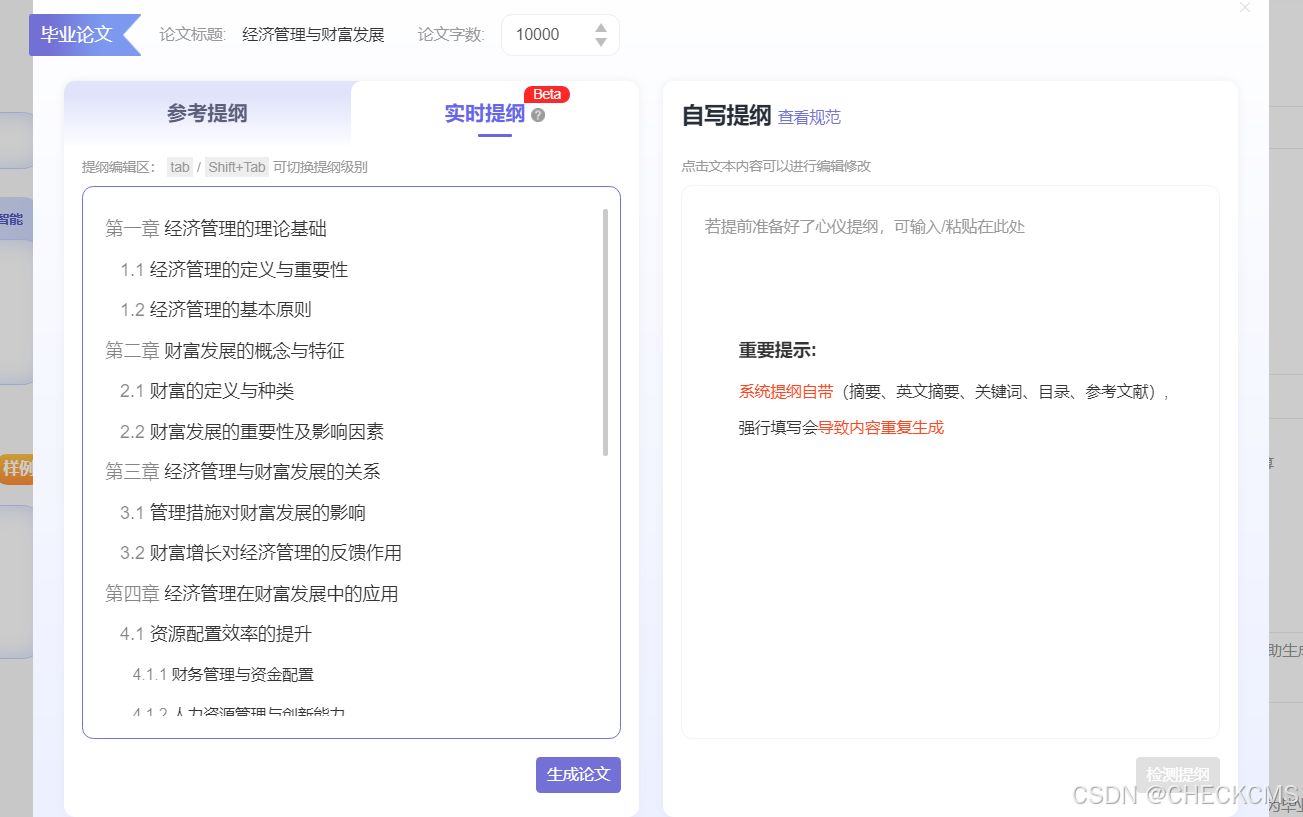The width and height of the screenshot is (1303, 817).
Task: Increase word count with the up arrow
Action: (600, 28)
